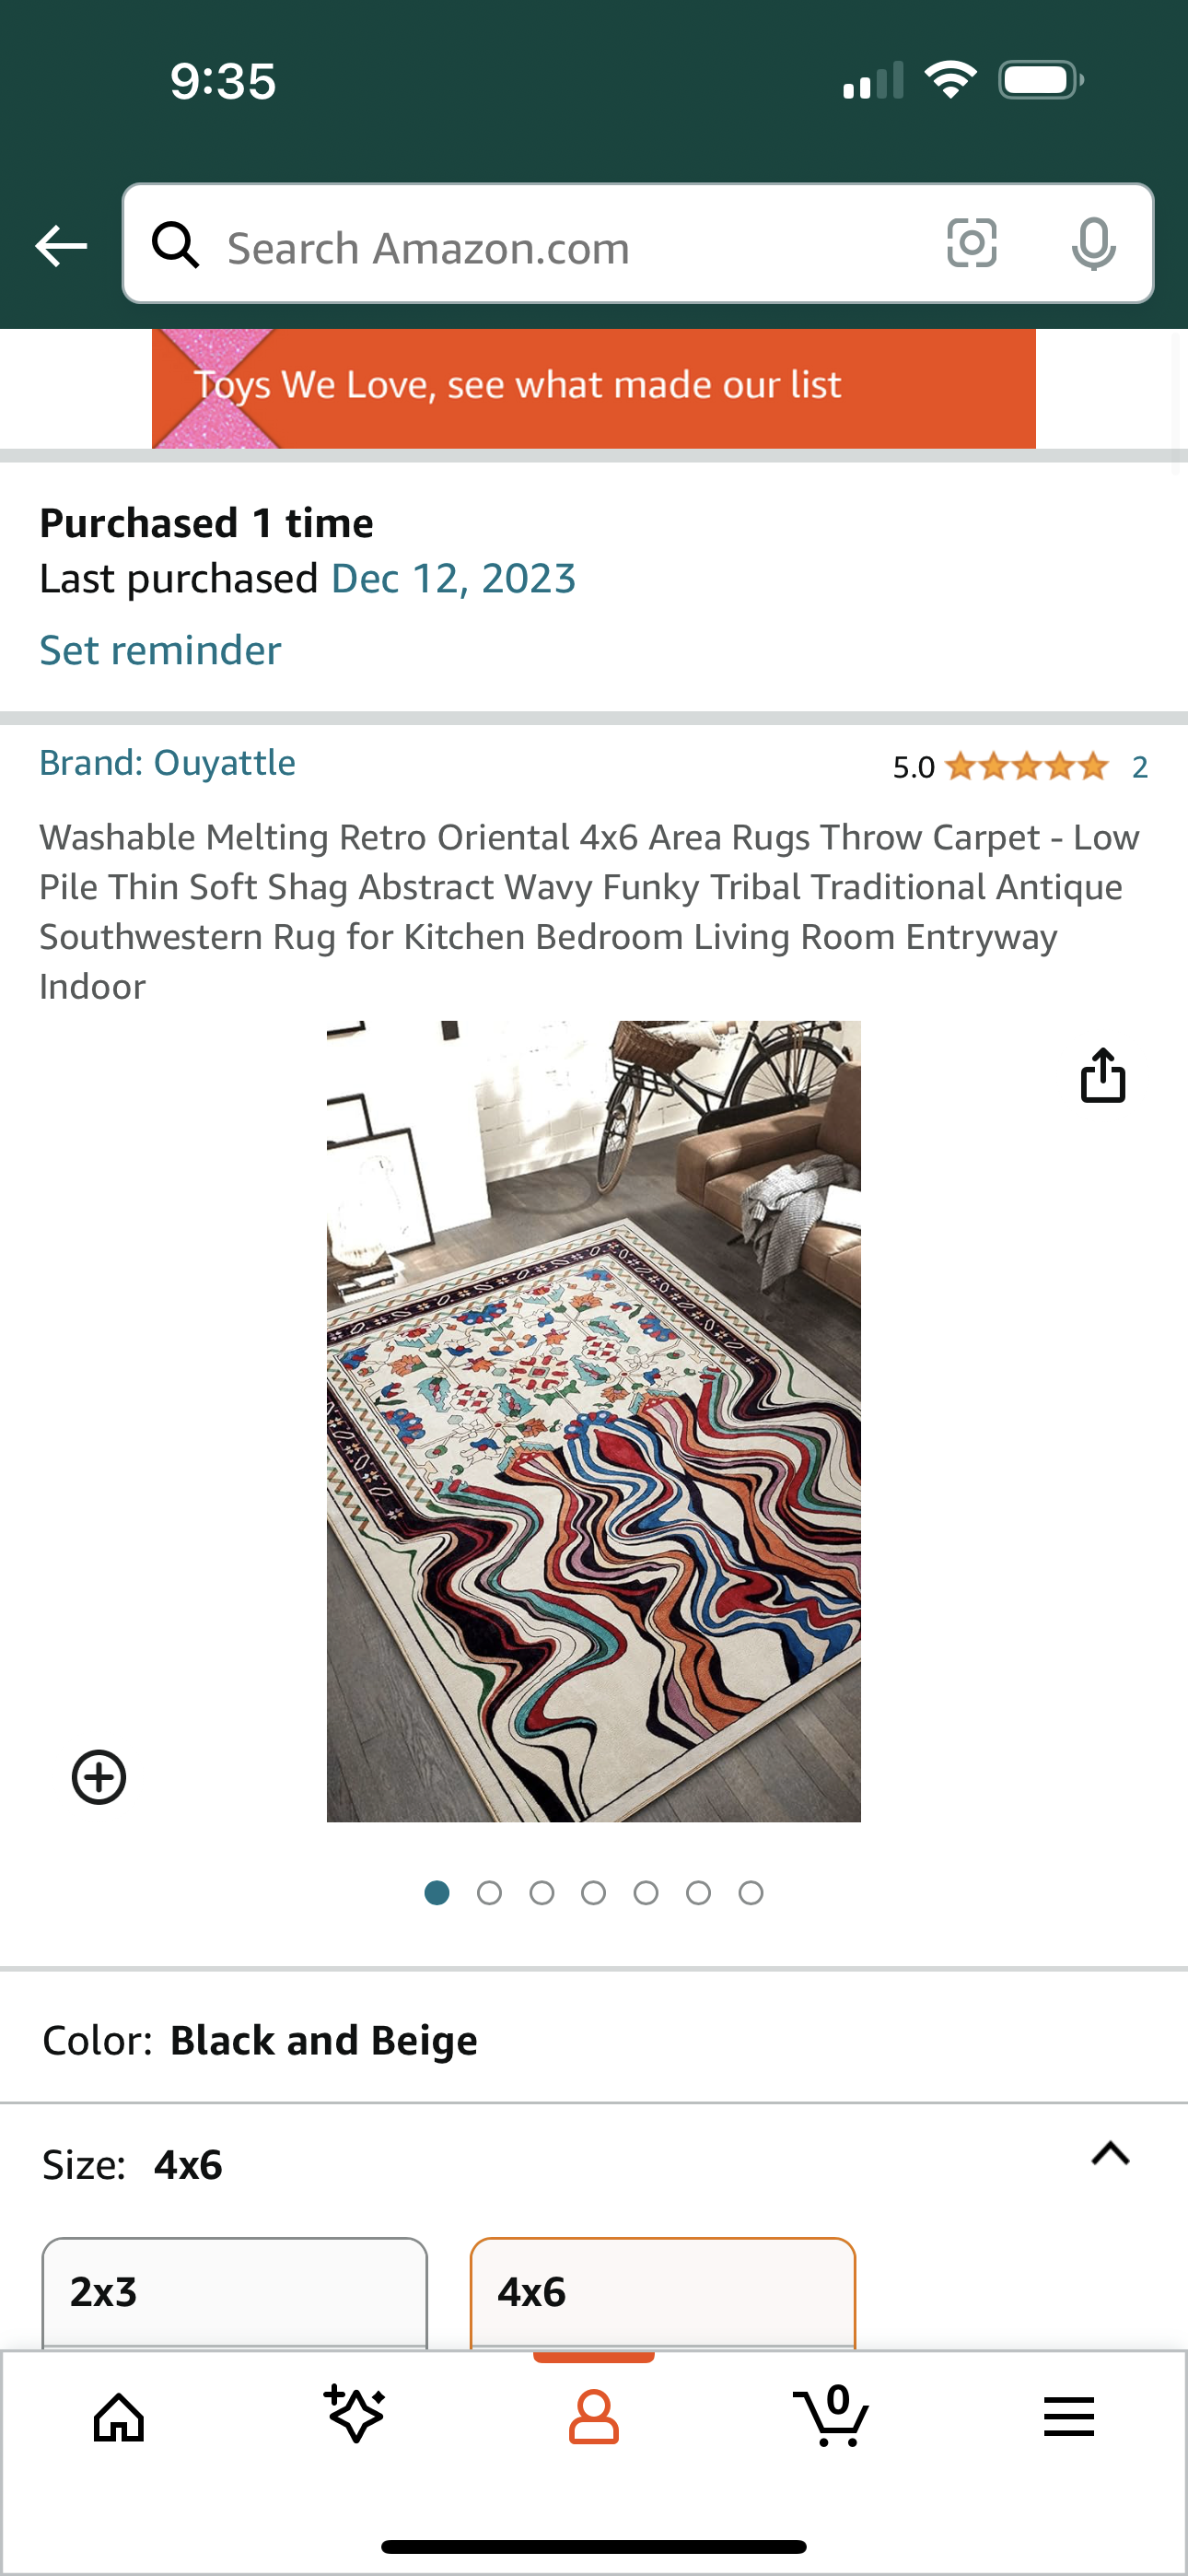
Task: Jump to the last image dot
Action: (x=751, y=1893)
